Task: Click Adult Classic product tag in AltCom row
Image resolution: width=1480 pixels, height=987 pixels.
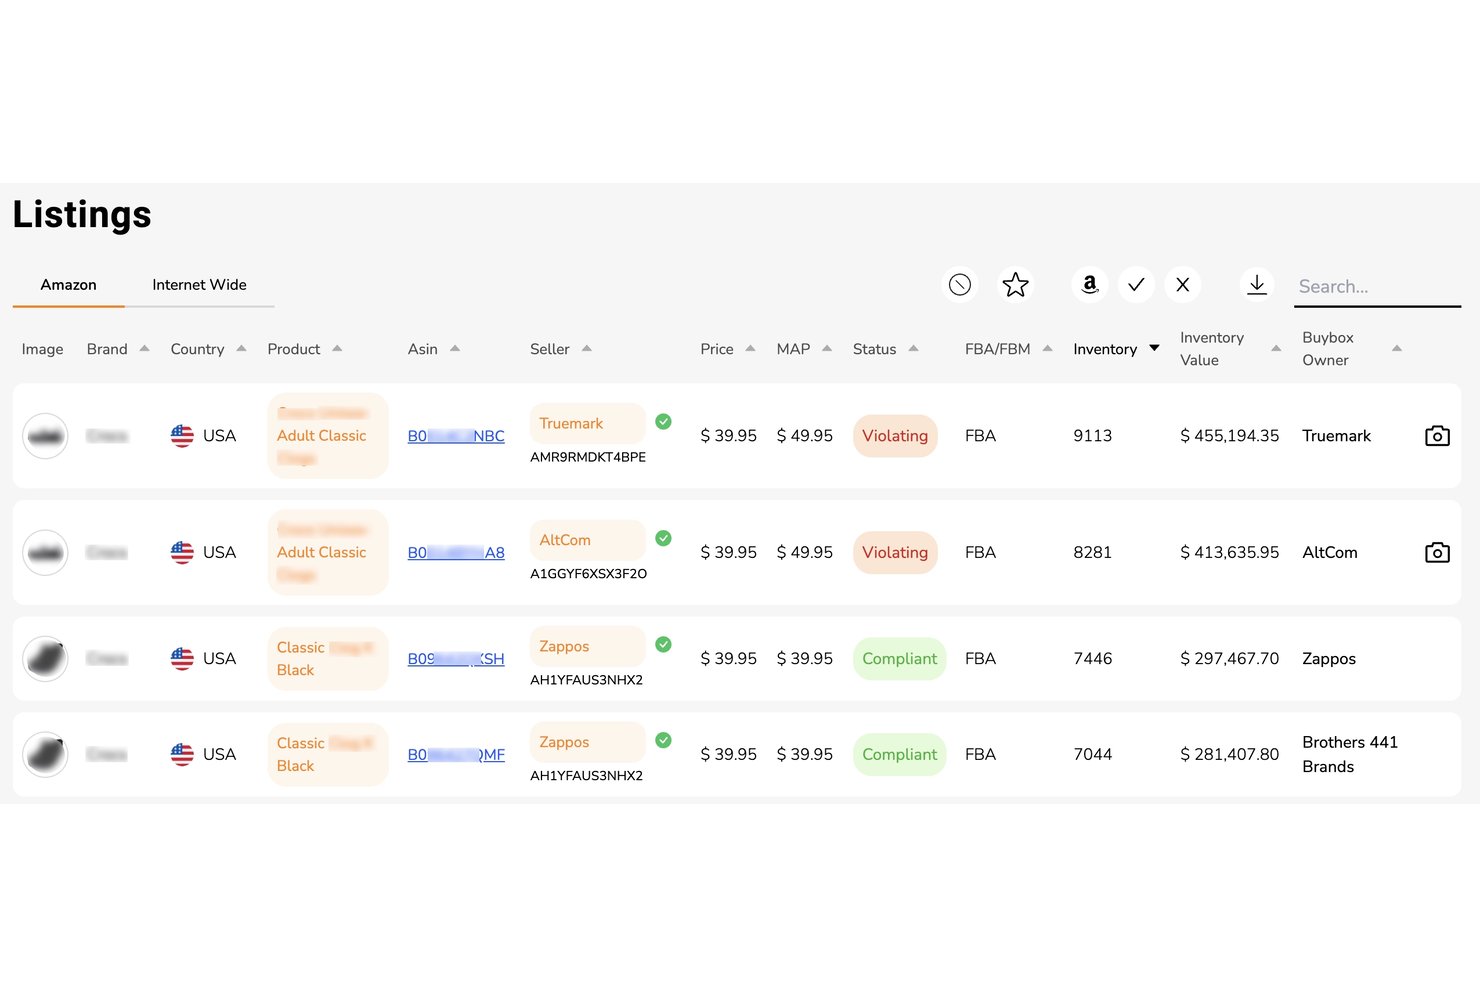Action: pyautogui.click(x=328, y=552)
